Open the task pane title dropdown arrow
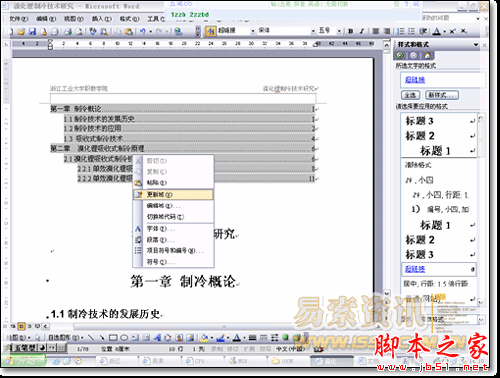 click(x=476, y=45)
